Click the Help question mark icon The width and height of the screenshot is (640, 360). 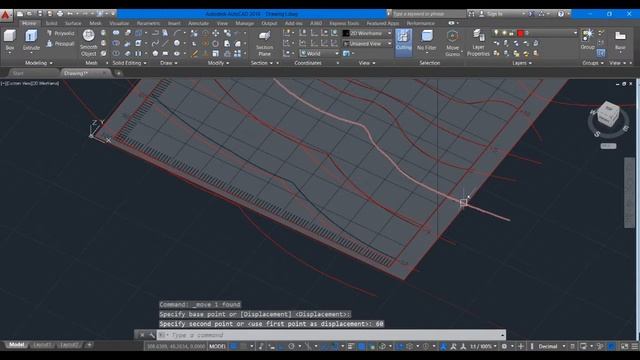pyautogui.click(x=561, y=14)
